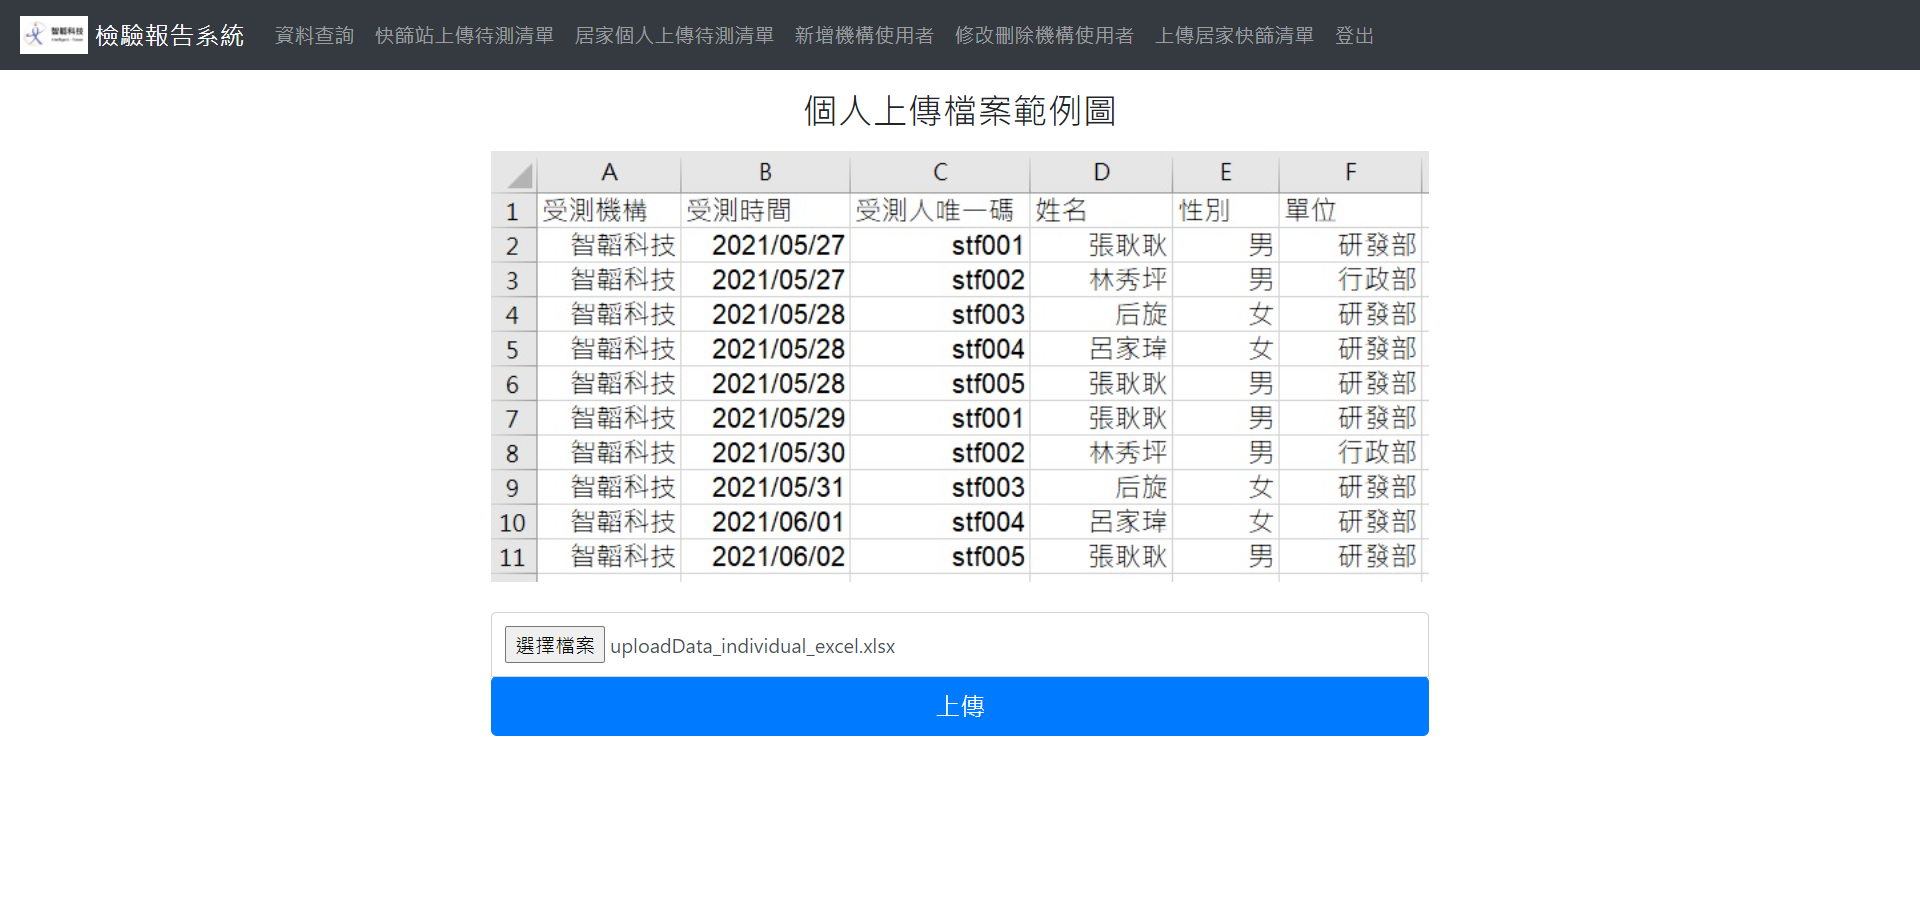1920x902 pixels.
Task: Click the Excel example image thumbnail
Action: pyautogui.click(x=960, y=366)
